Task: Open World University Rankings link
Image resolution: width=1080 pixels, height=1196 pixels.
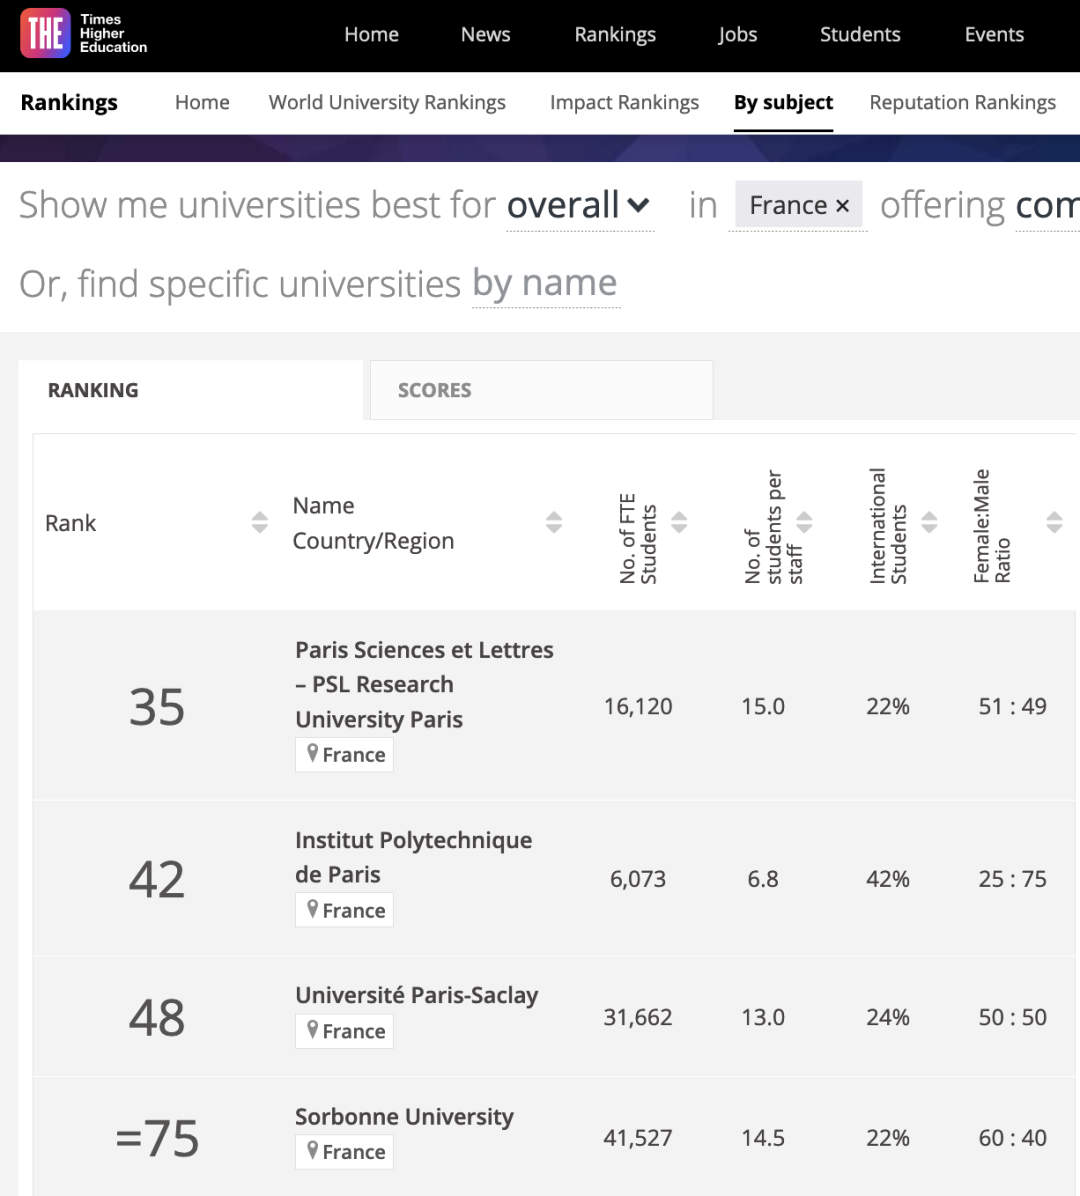Action: (x=387, y=102)
